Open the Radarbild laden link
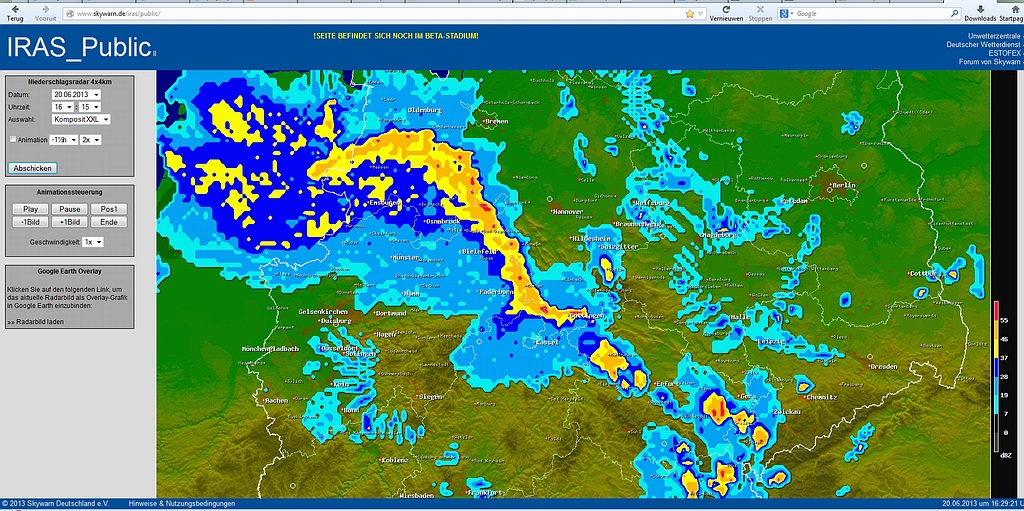This screenshot has width=1024, height=511. click(x=36, y=321)
